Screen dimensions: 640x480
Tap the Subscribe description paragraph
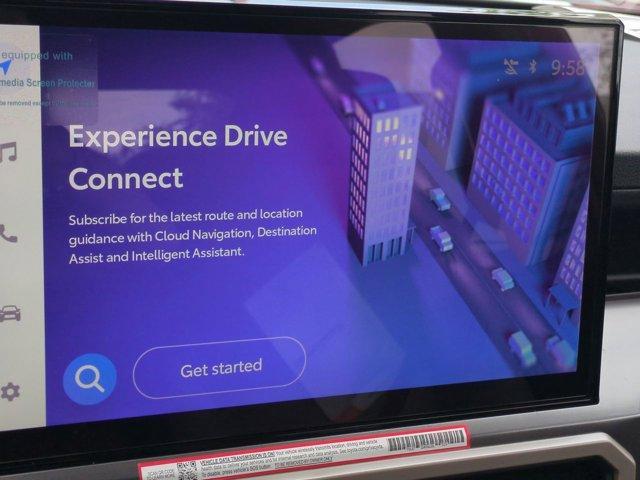[x=193, y=237]
